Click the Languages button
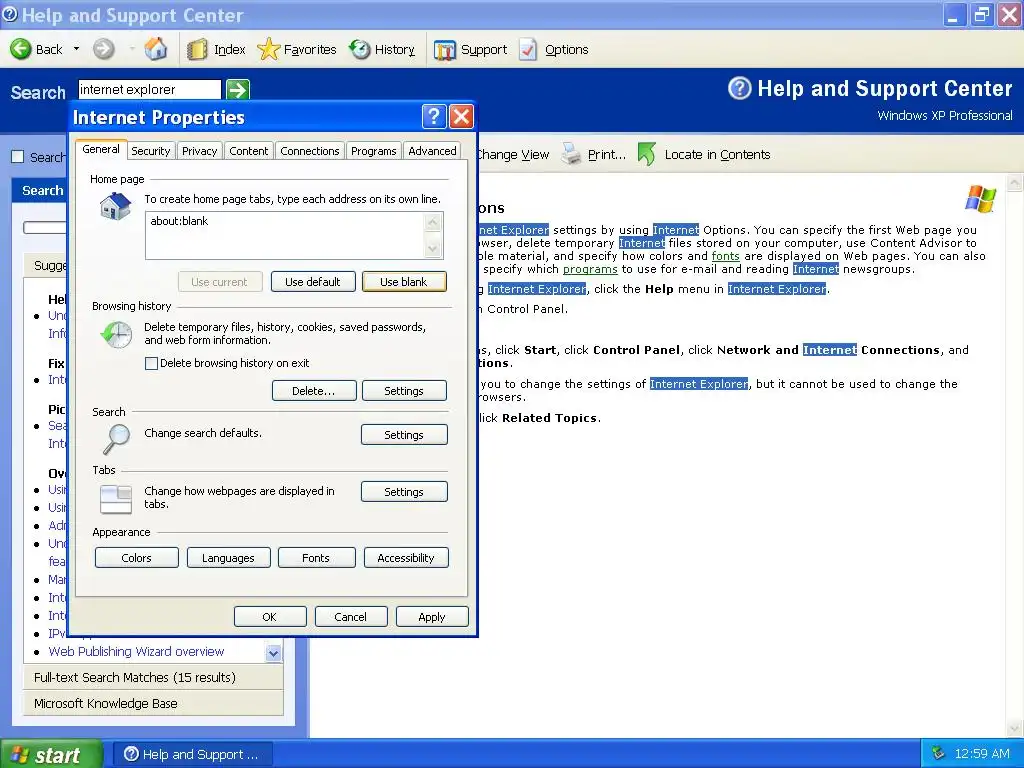 (229, 558)
